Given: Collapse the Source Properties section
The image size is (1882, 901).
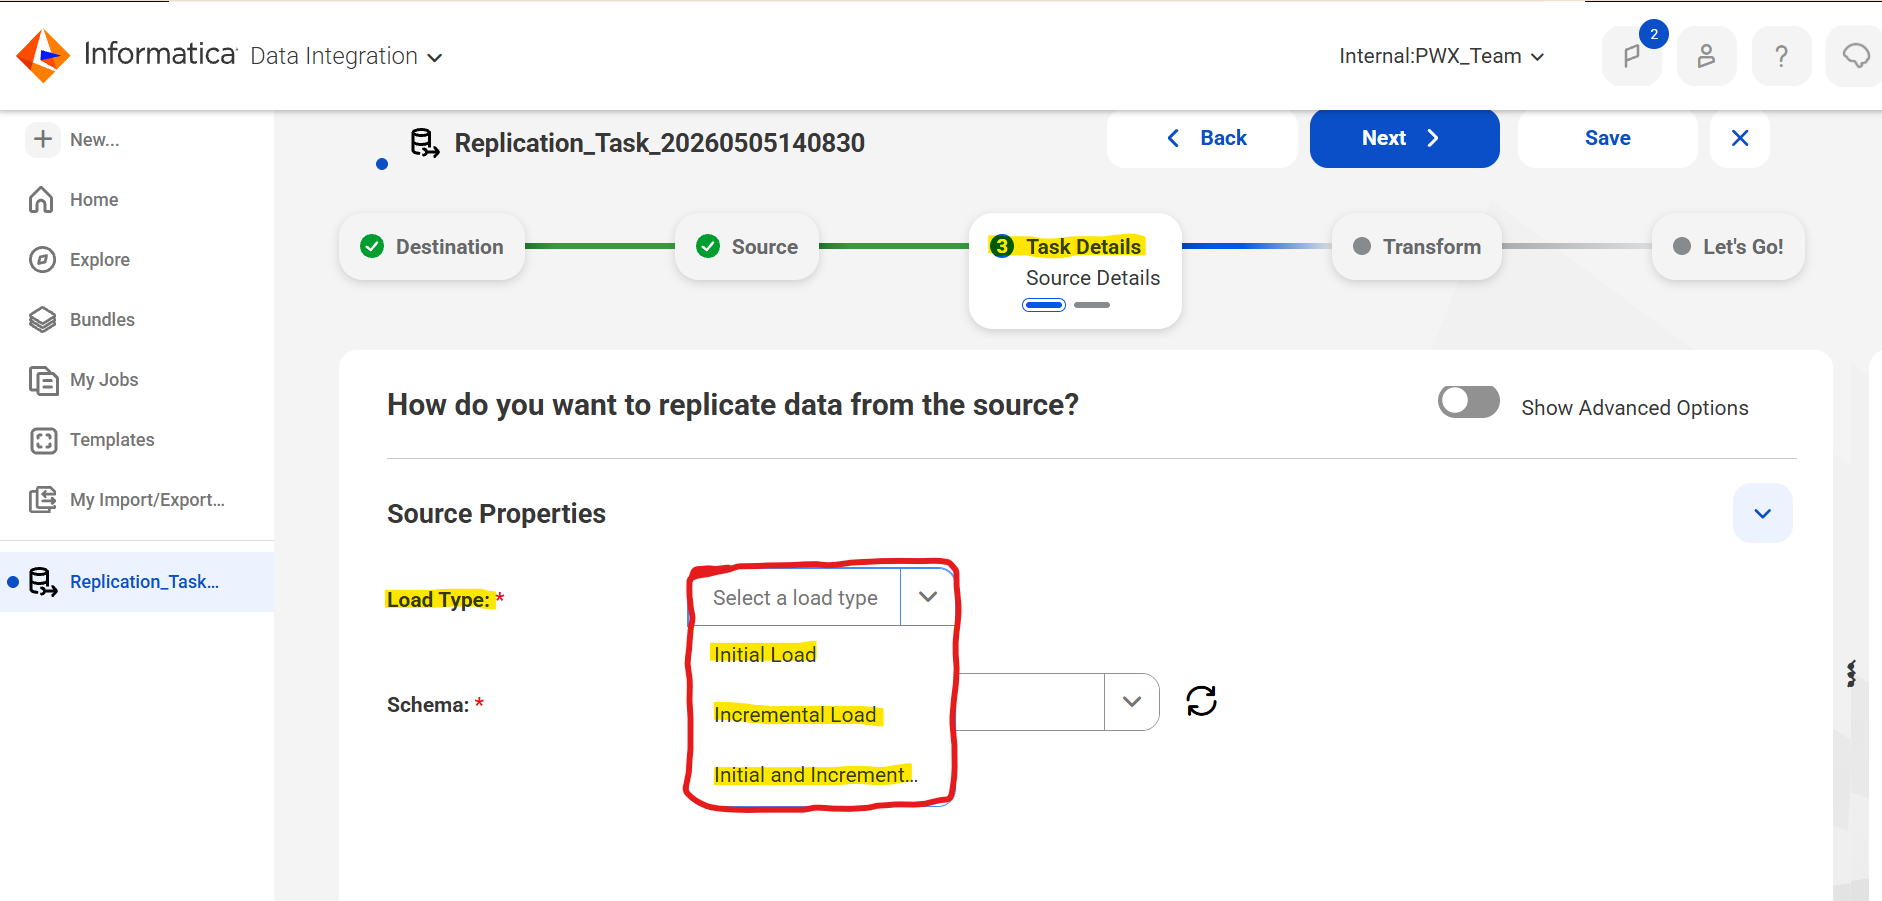Looking at the screenshot, I should click(x=1762, y=513).
